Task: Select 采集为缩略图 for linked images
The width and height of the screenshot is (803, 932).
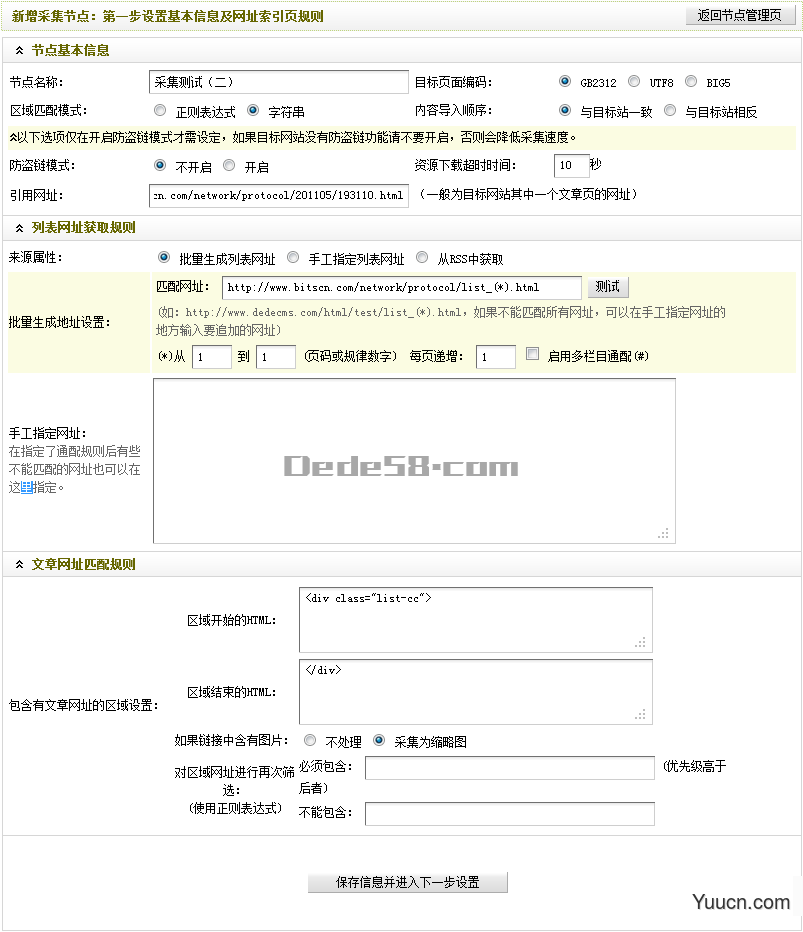Action: coord(379,741)
